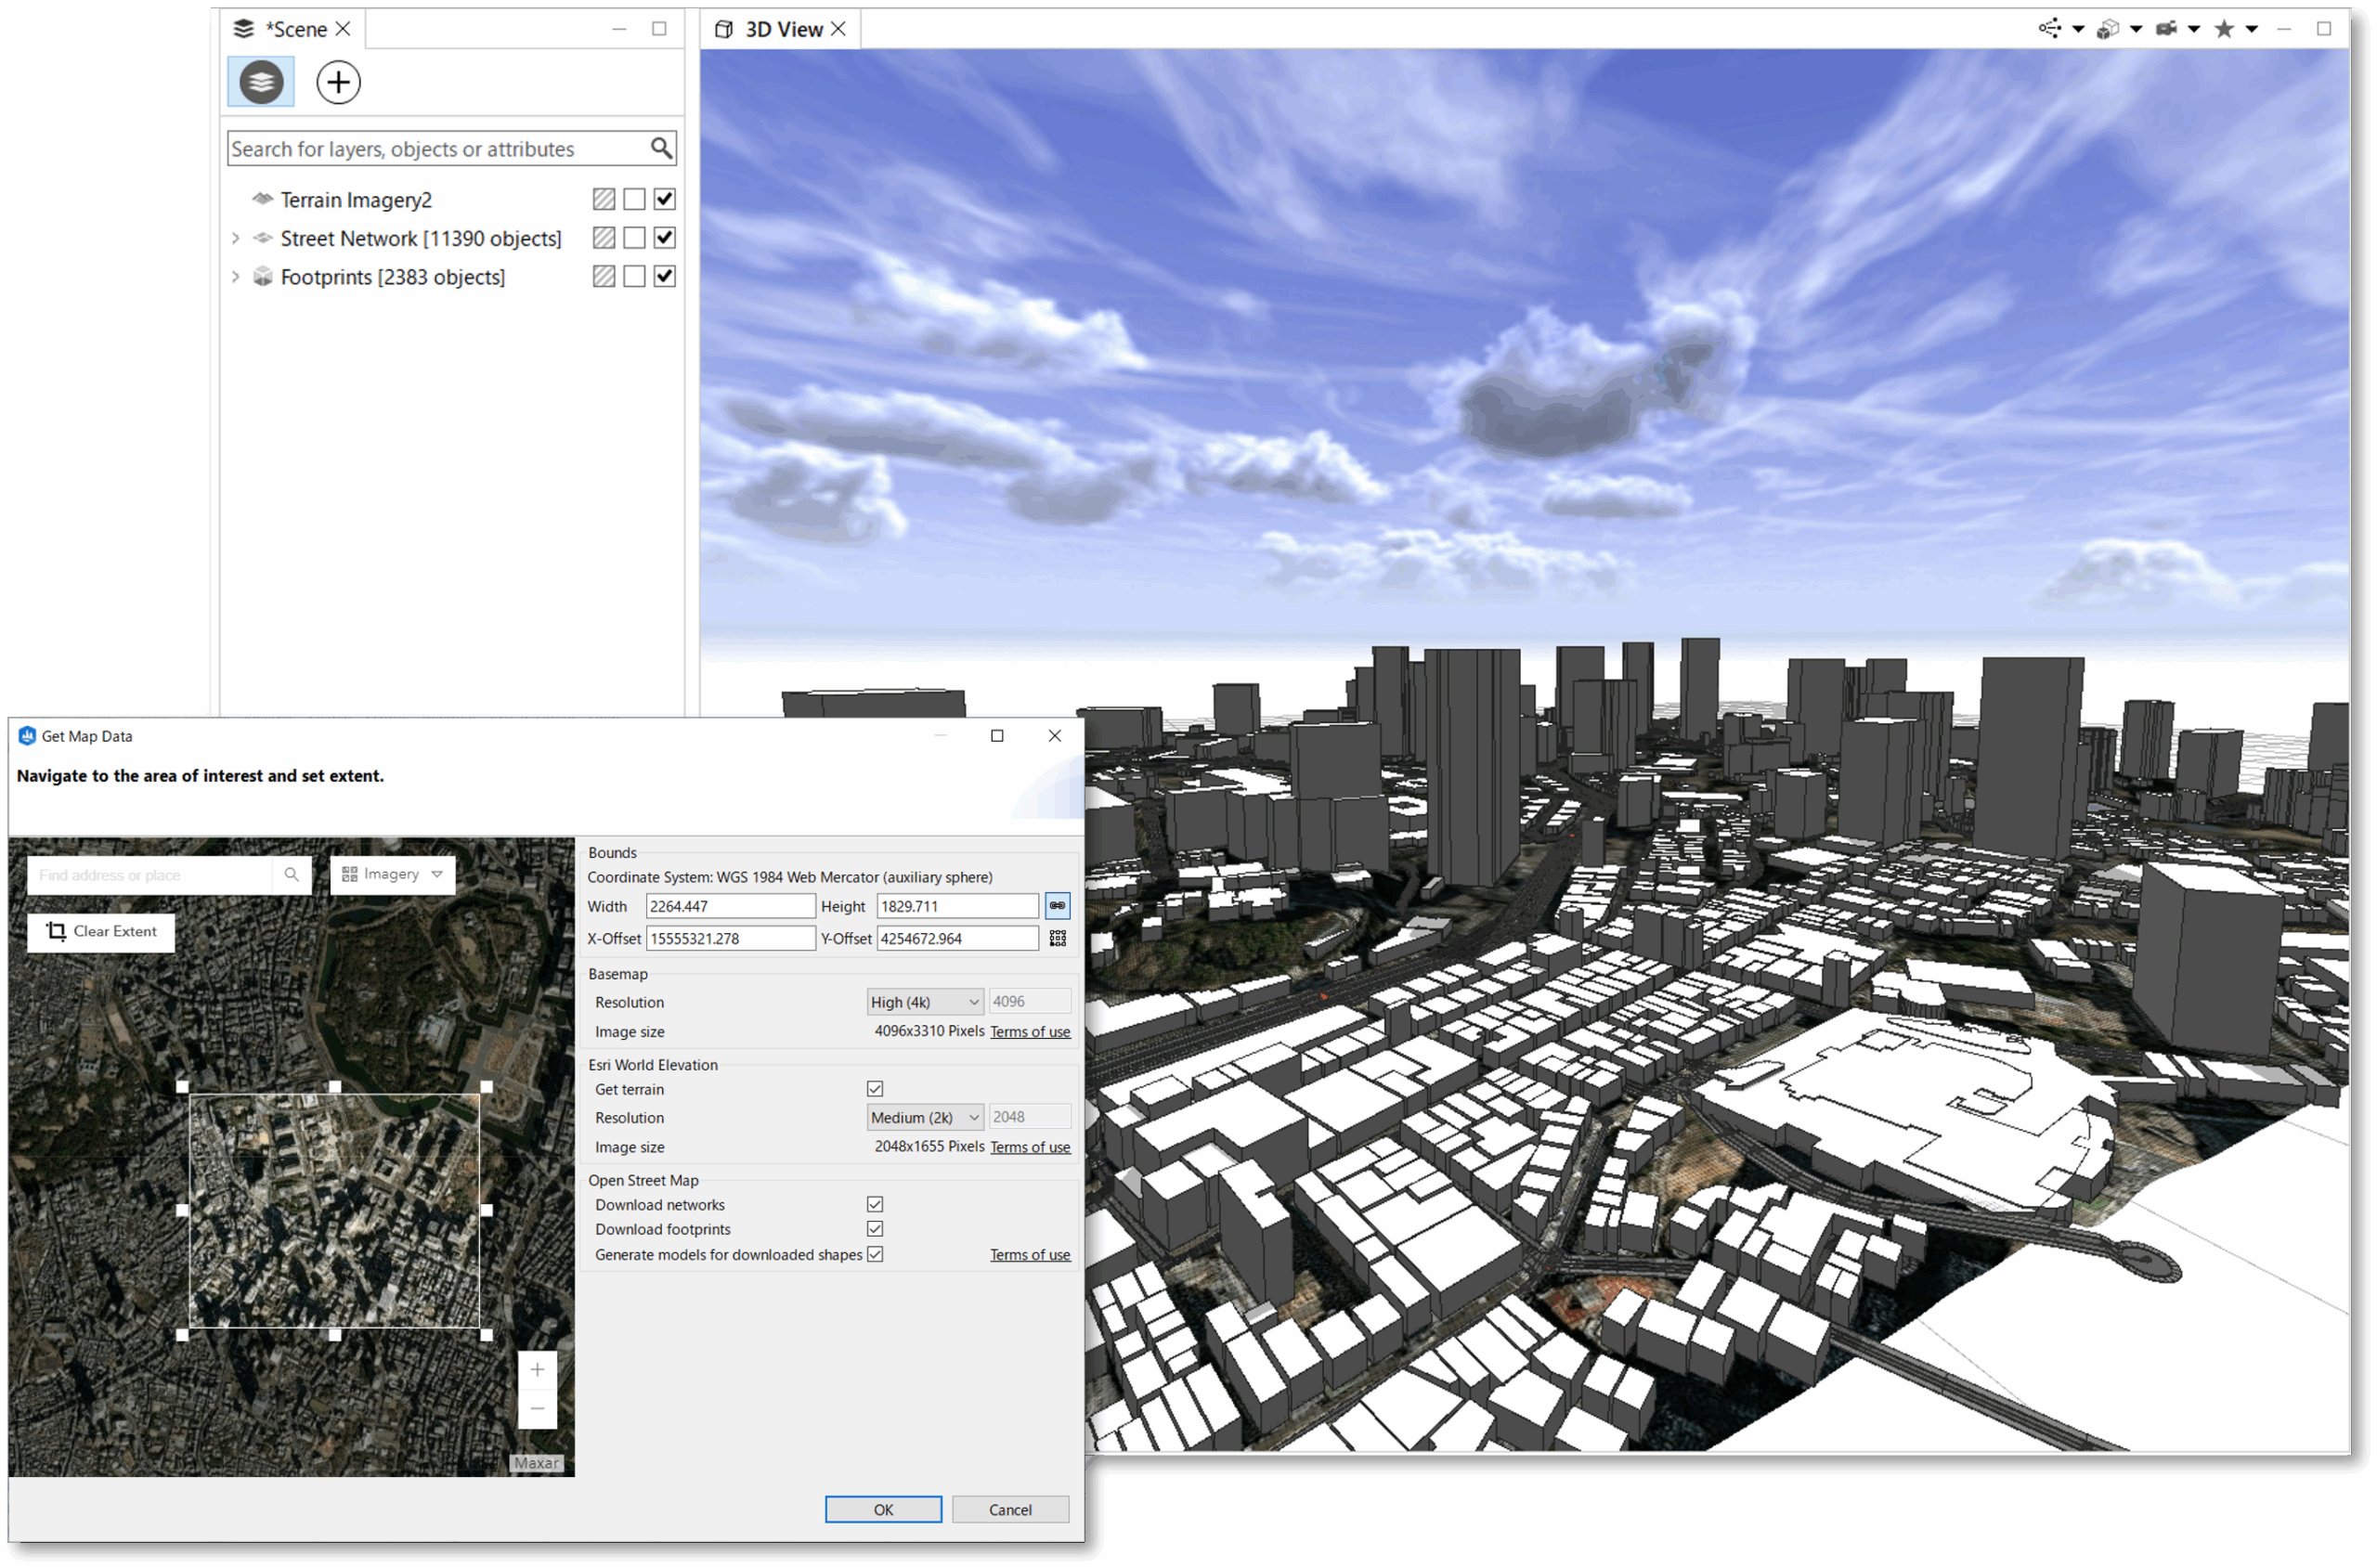Hide the Street Network layer visibility
The height and width of the screenshot is (1568, 2377).
tap(665, 238)
